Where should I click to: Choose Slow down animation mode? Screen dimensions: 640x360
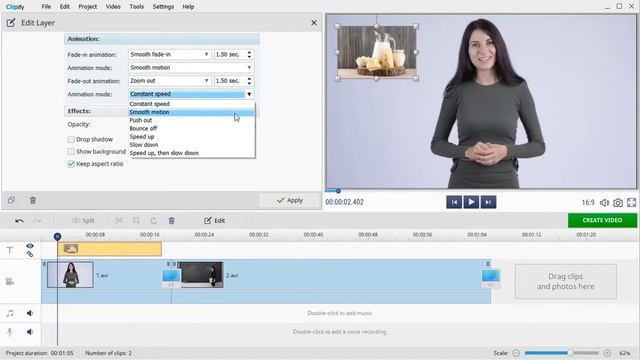pyautogui.click(x=192, y=145)
